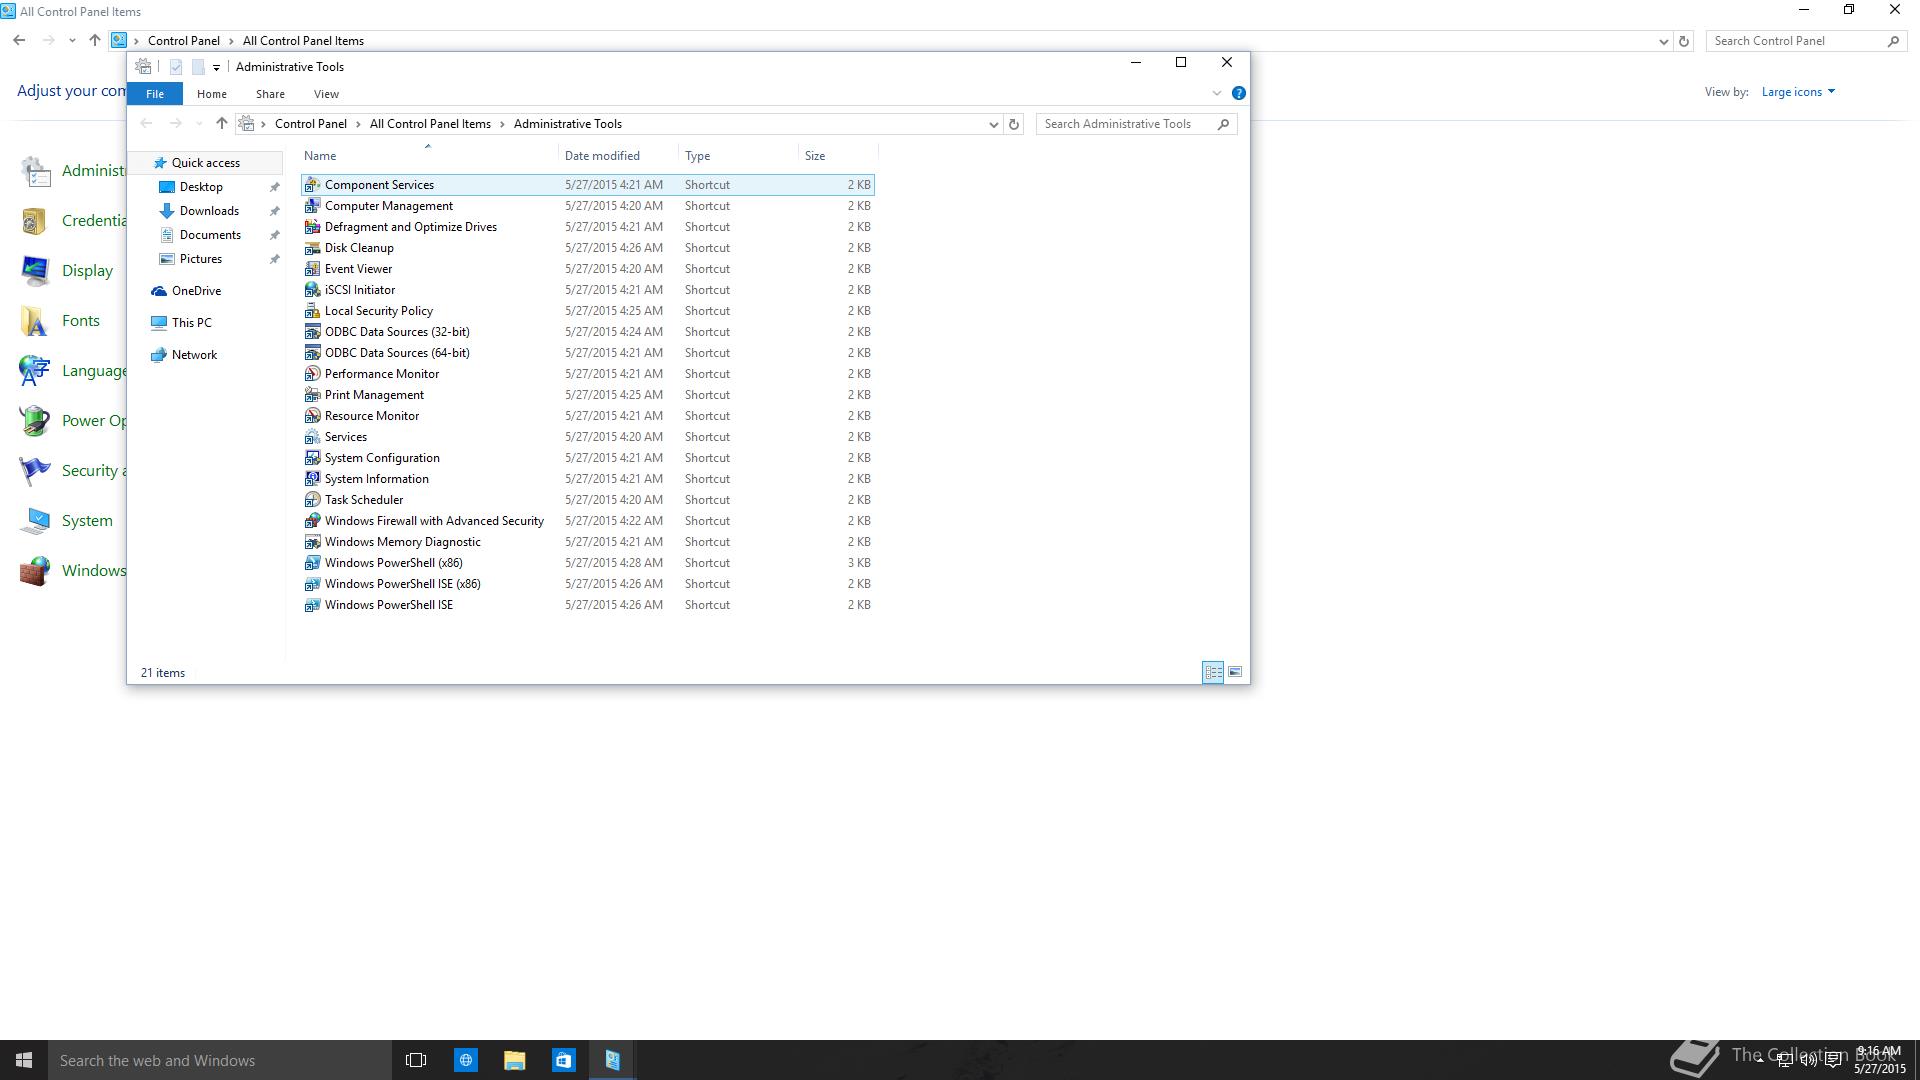Select the iSCSI Initiator icon
Screen dimensions: 1920x1080
click(312, 290)
